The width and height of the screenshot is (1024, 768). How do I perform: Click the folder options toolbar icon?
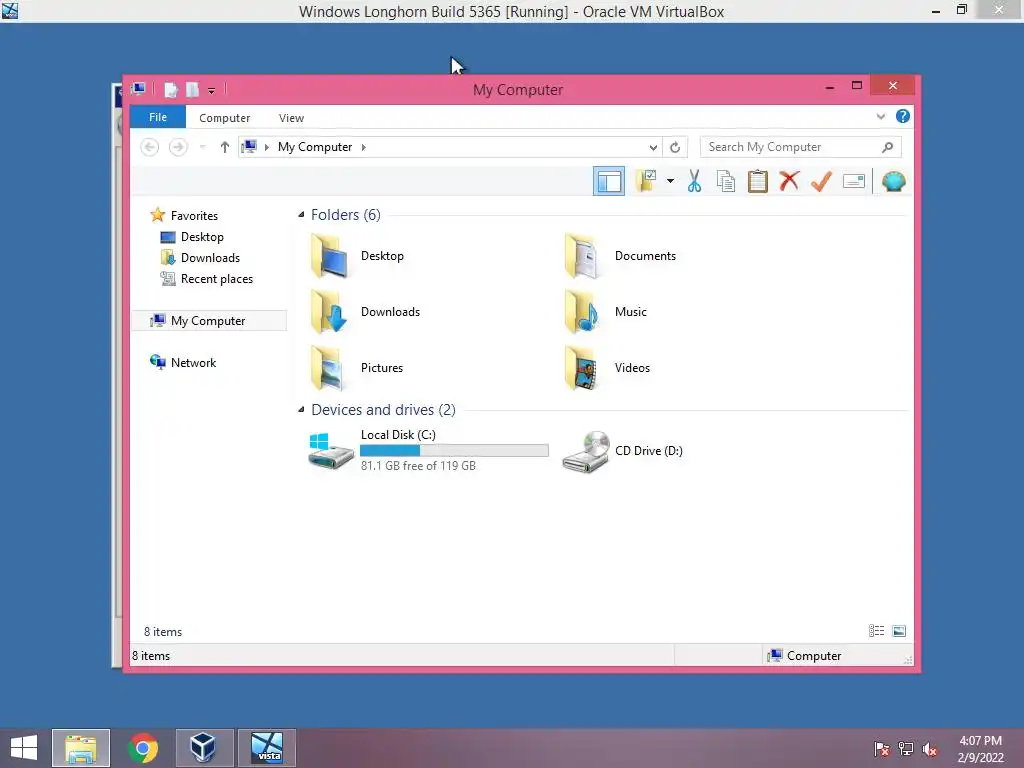click(647, 181)
